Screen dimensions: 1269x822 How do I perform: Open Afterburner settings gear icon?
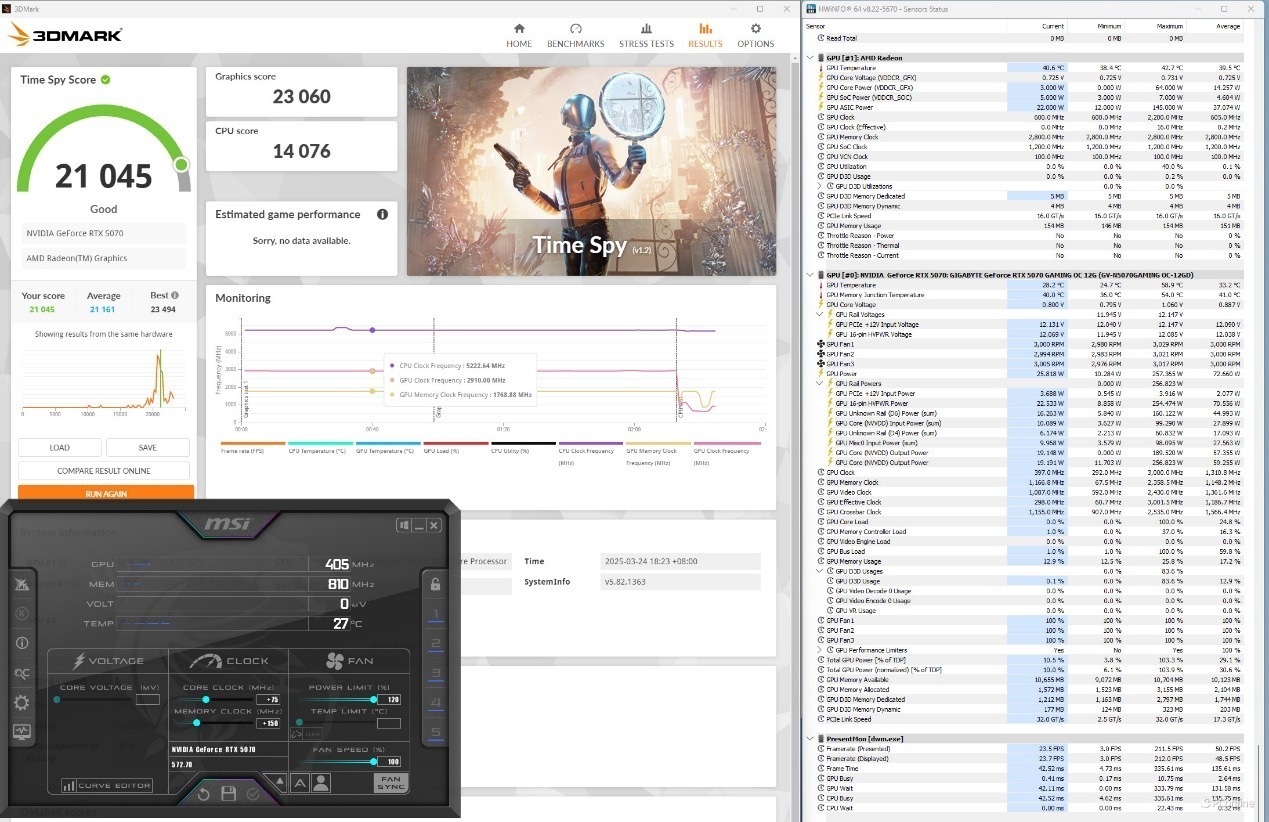(x=22, y=703)
